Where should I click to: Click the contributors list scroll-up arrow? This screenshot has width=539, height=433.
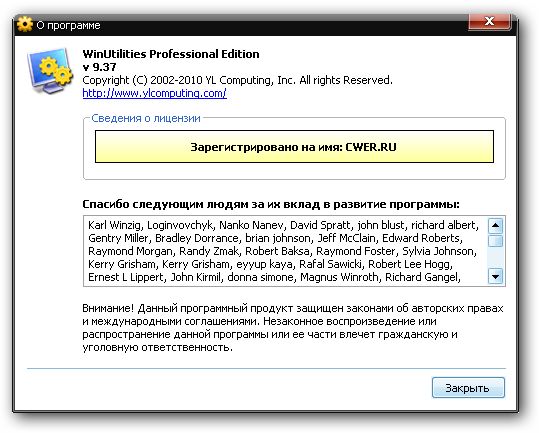pyautogui.click(x=495, y=225)
